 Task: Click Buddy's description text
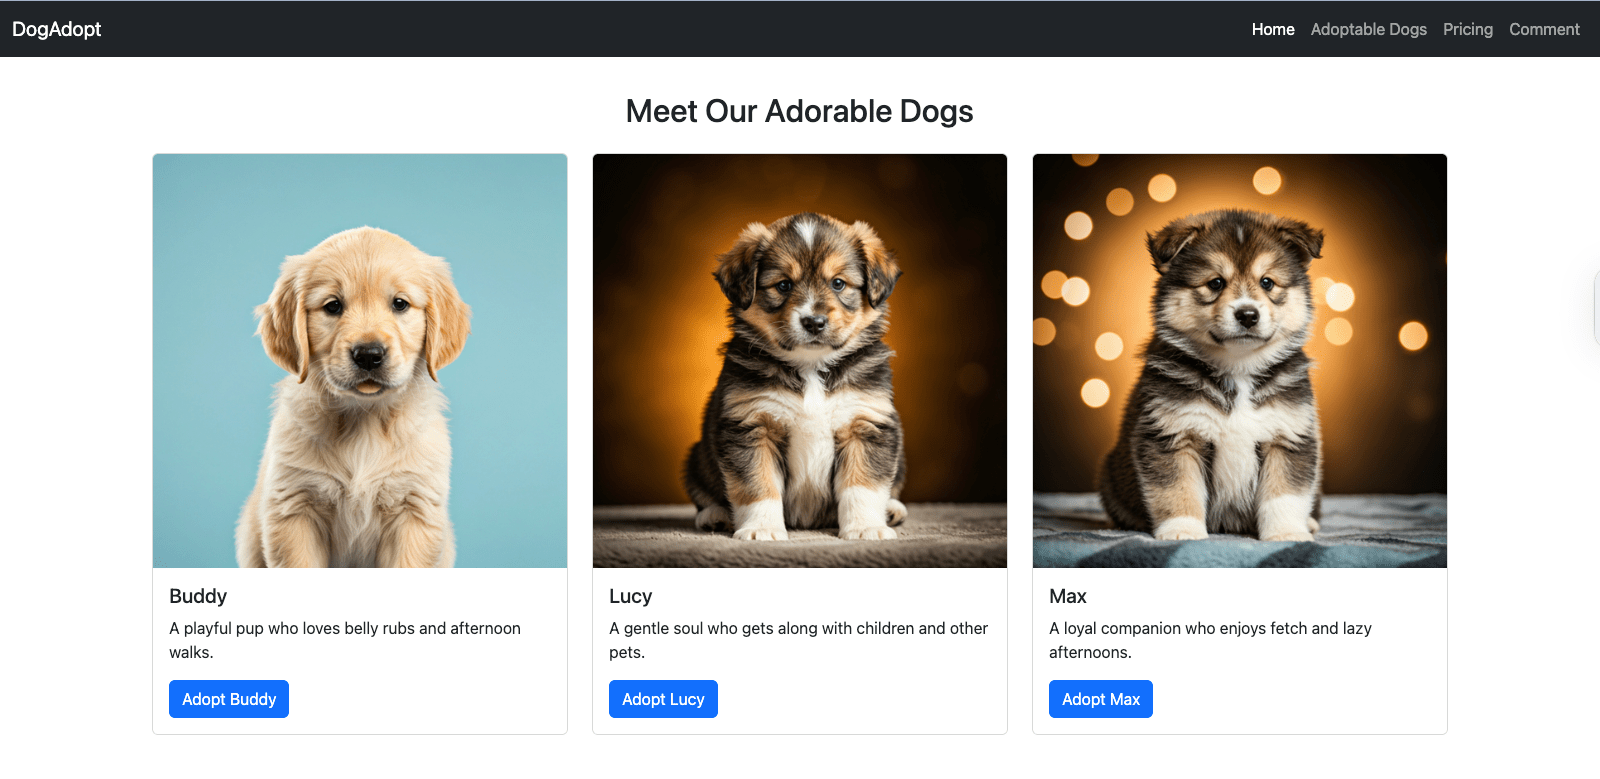point(344,640)
